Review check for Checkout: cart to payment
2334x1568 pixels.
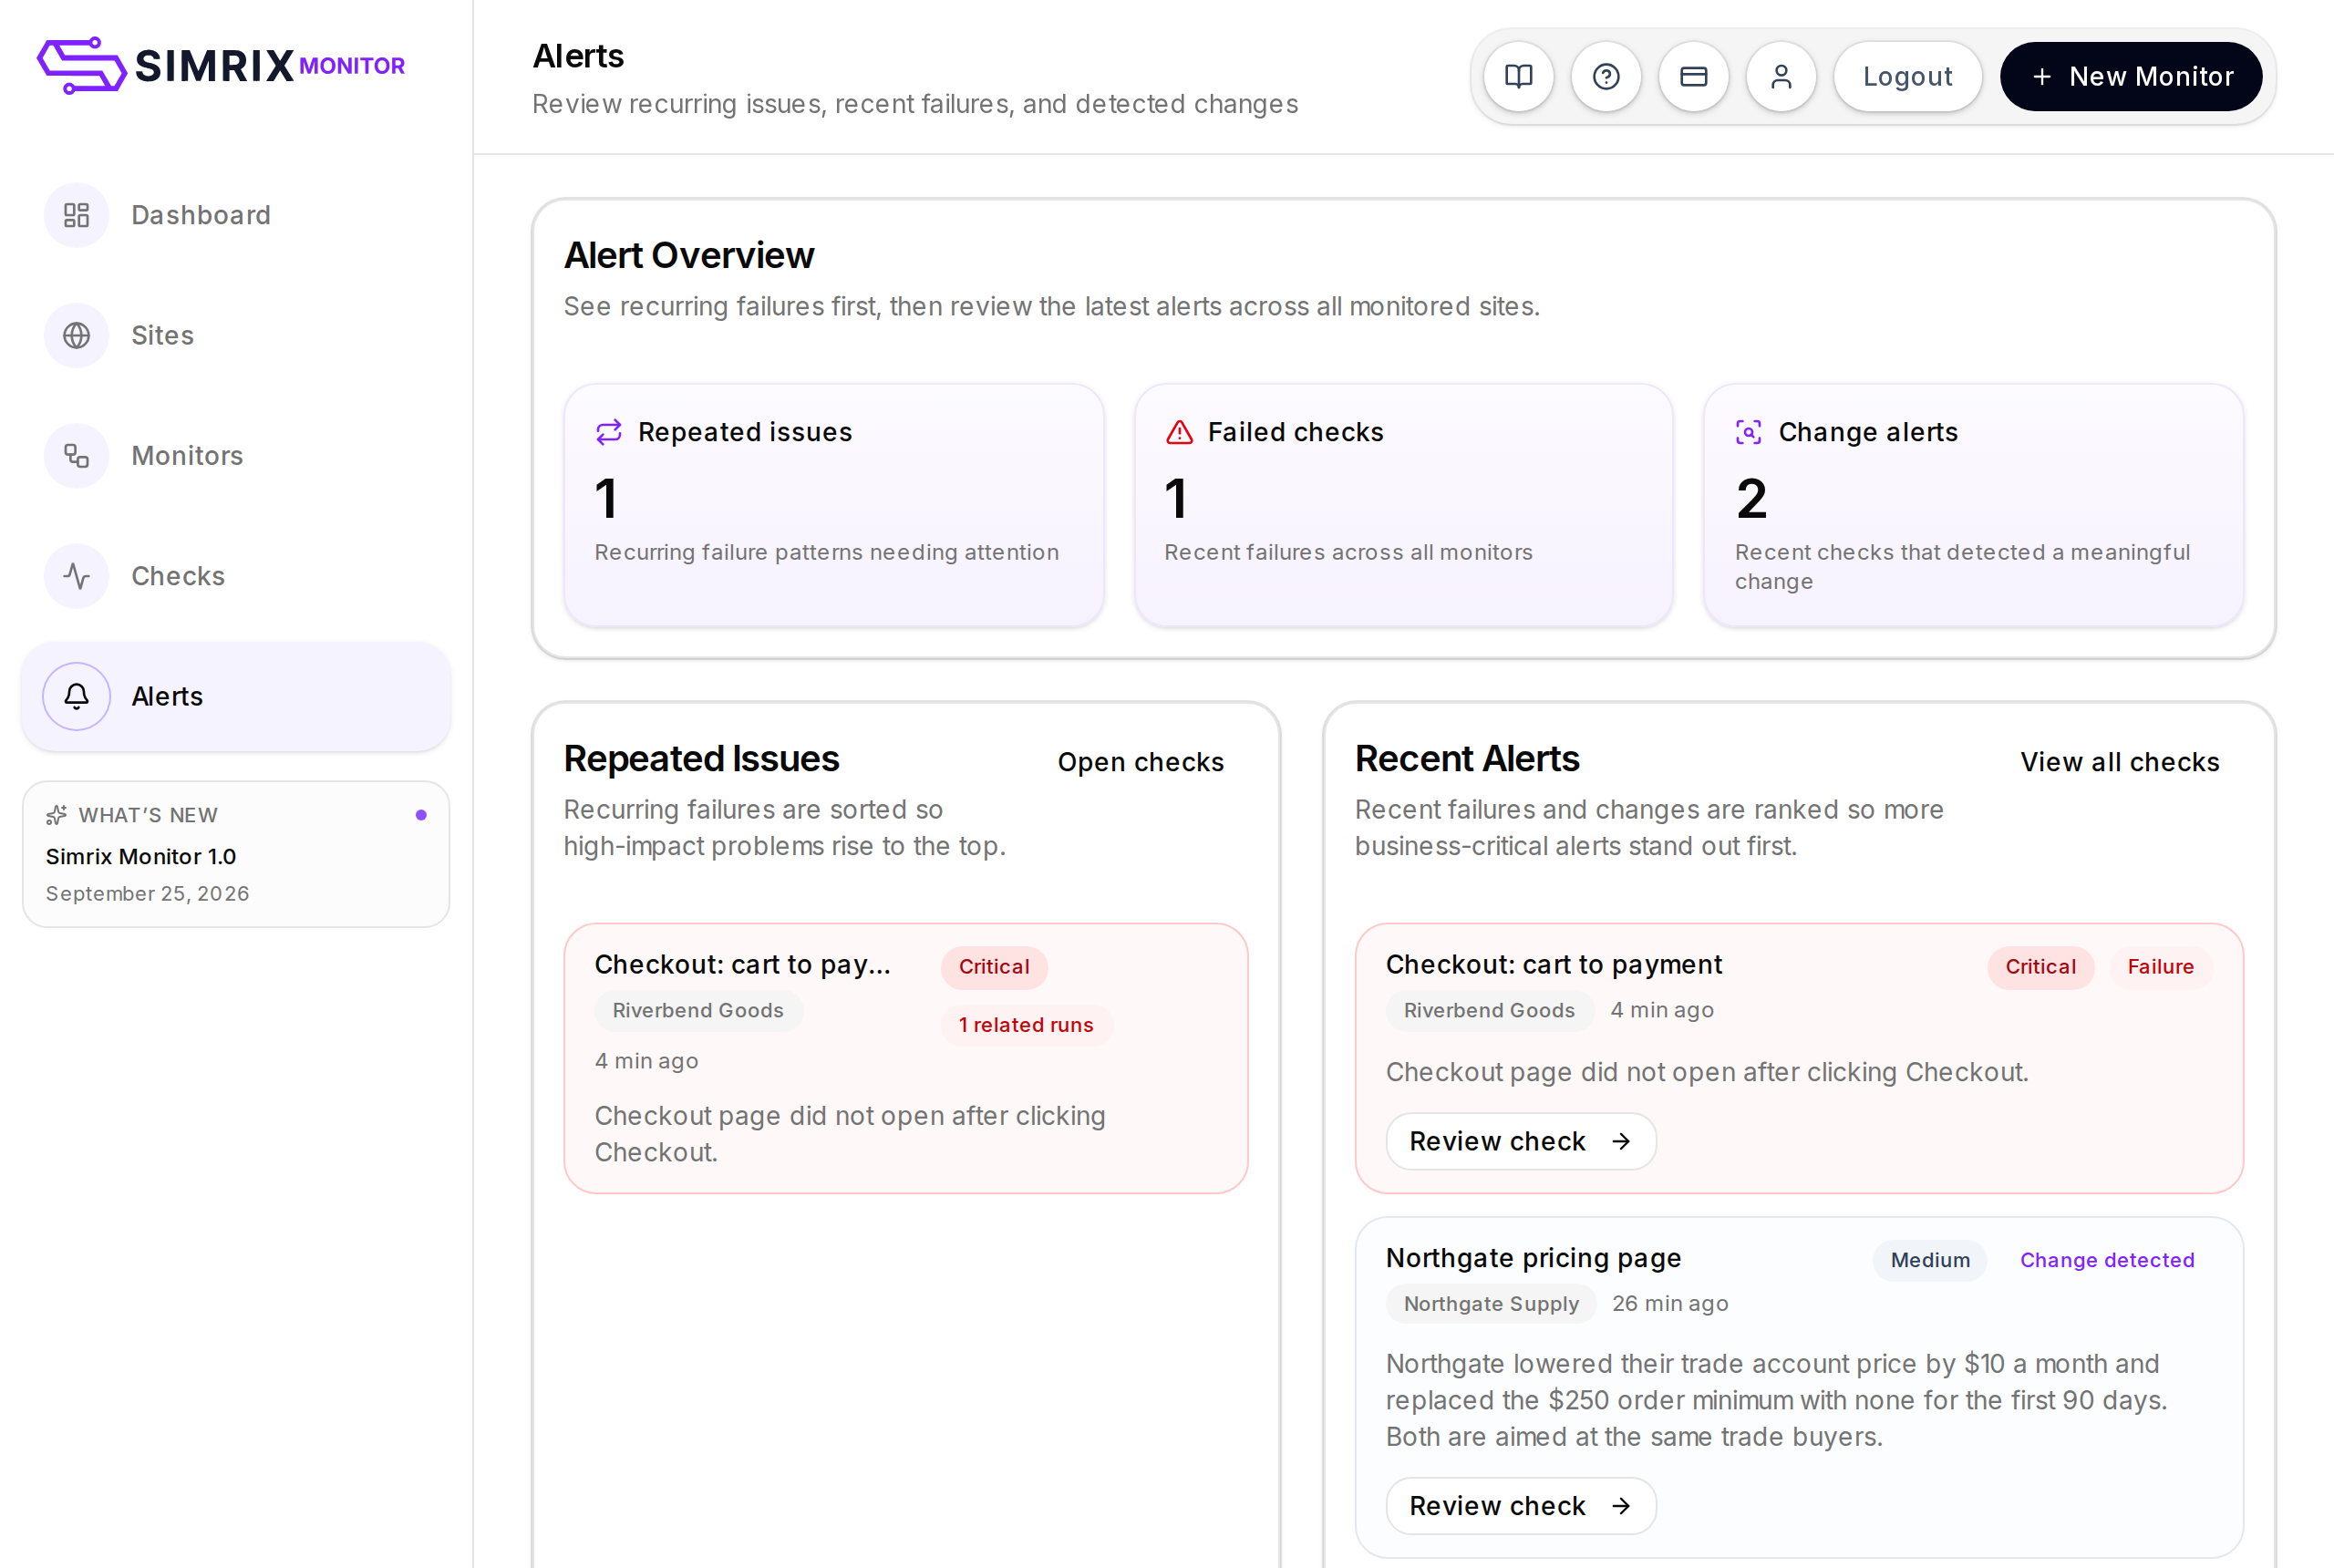pyautogui.click(x=1521, y=1141)
